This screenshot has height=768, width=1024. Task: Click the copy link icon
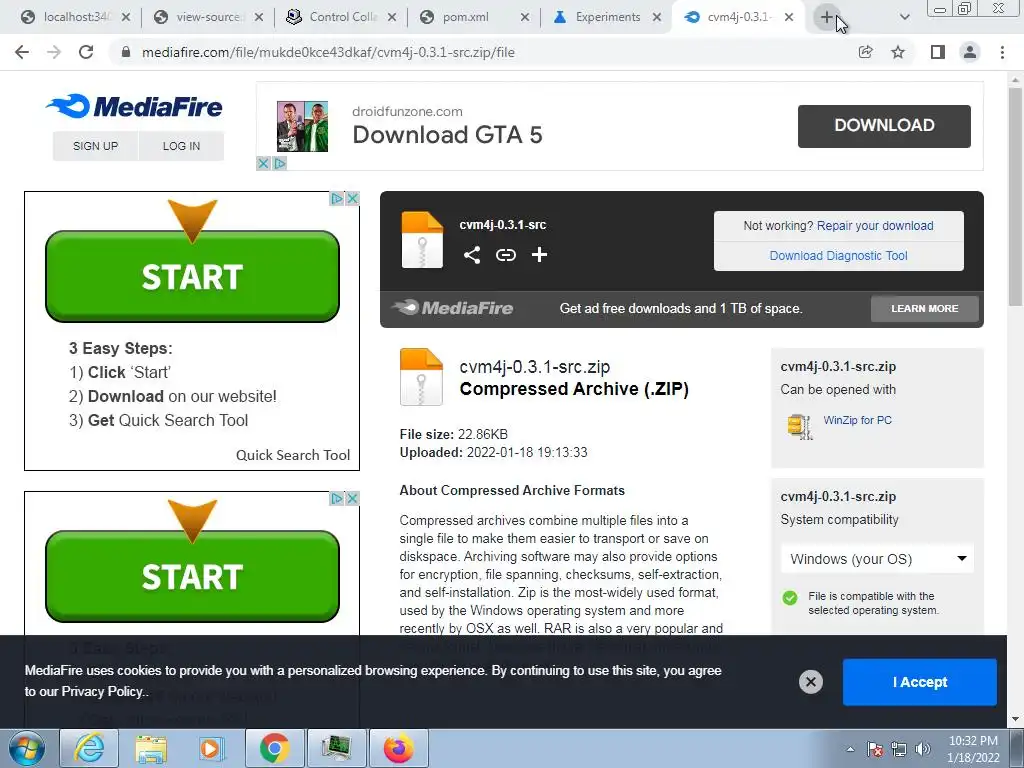[x=506, y=255]
